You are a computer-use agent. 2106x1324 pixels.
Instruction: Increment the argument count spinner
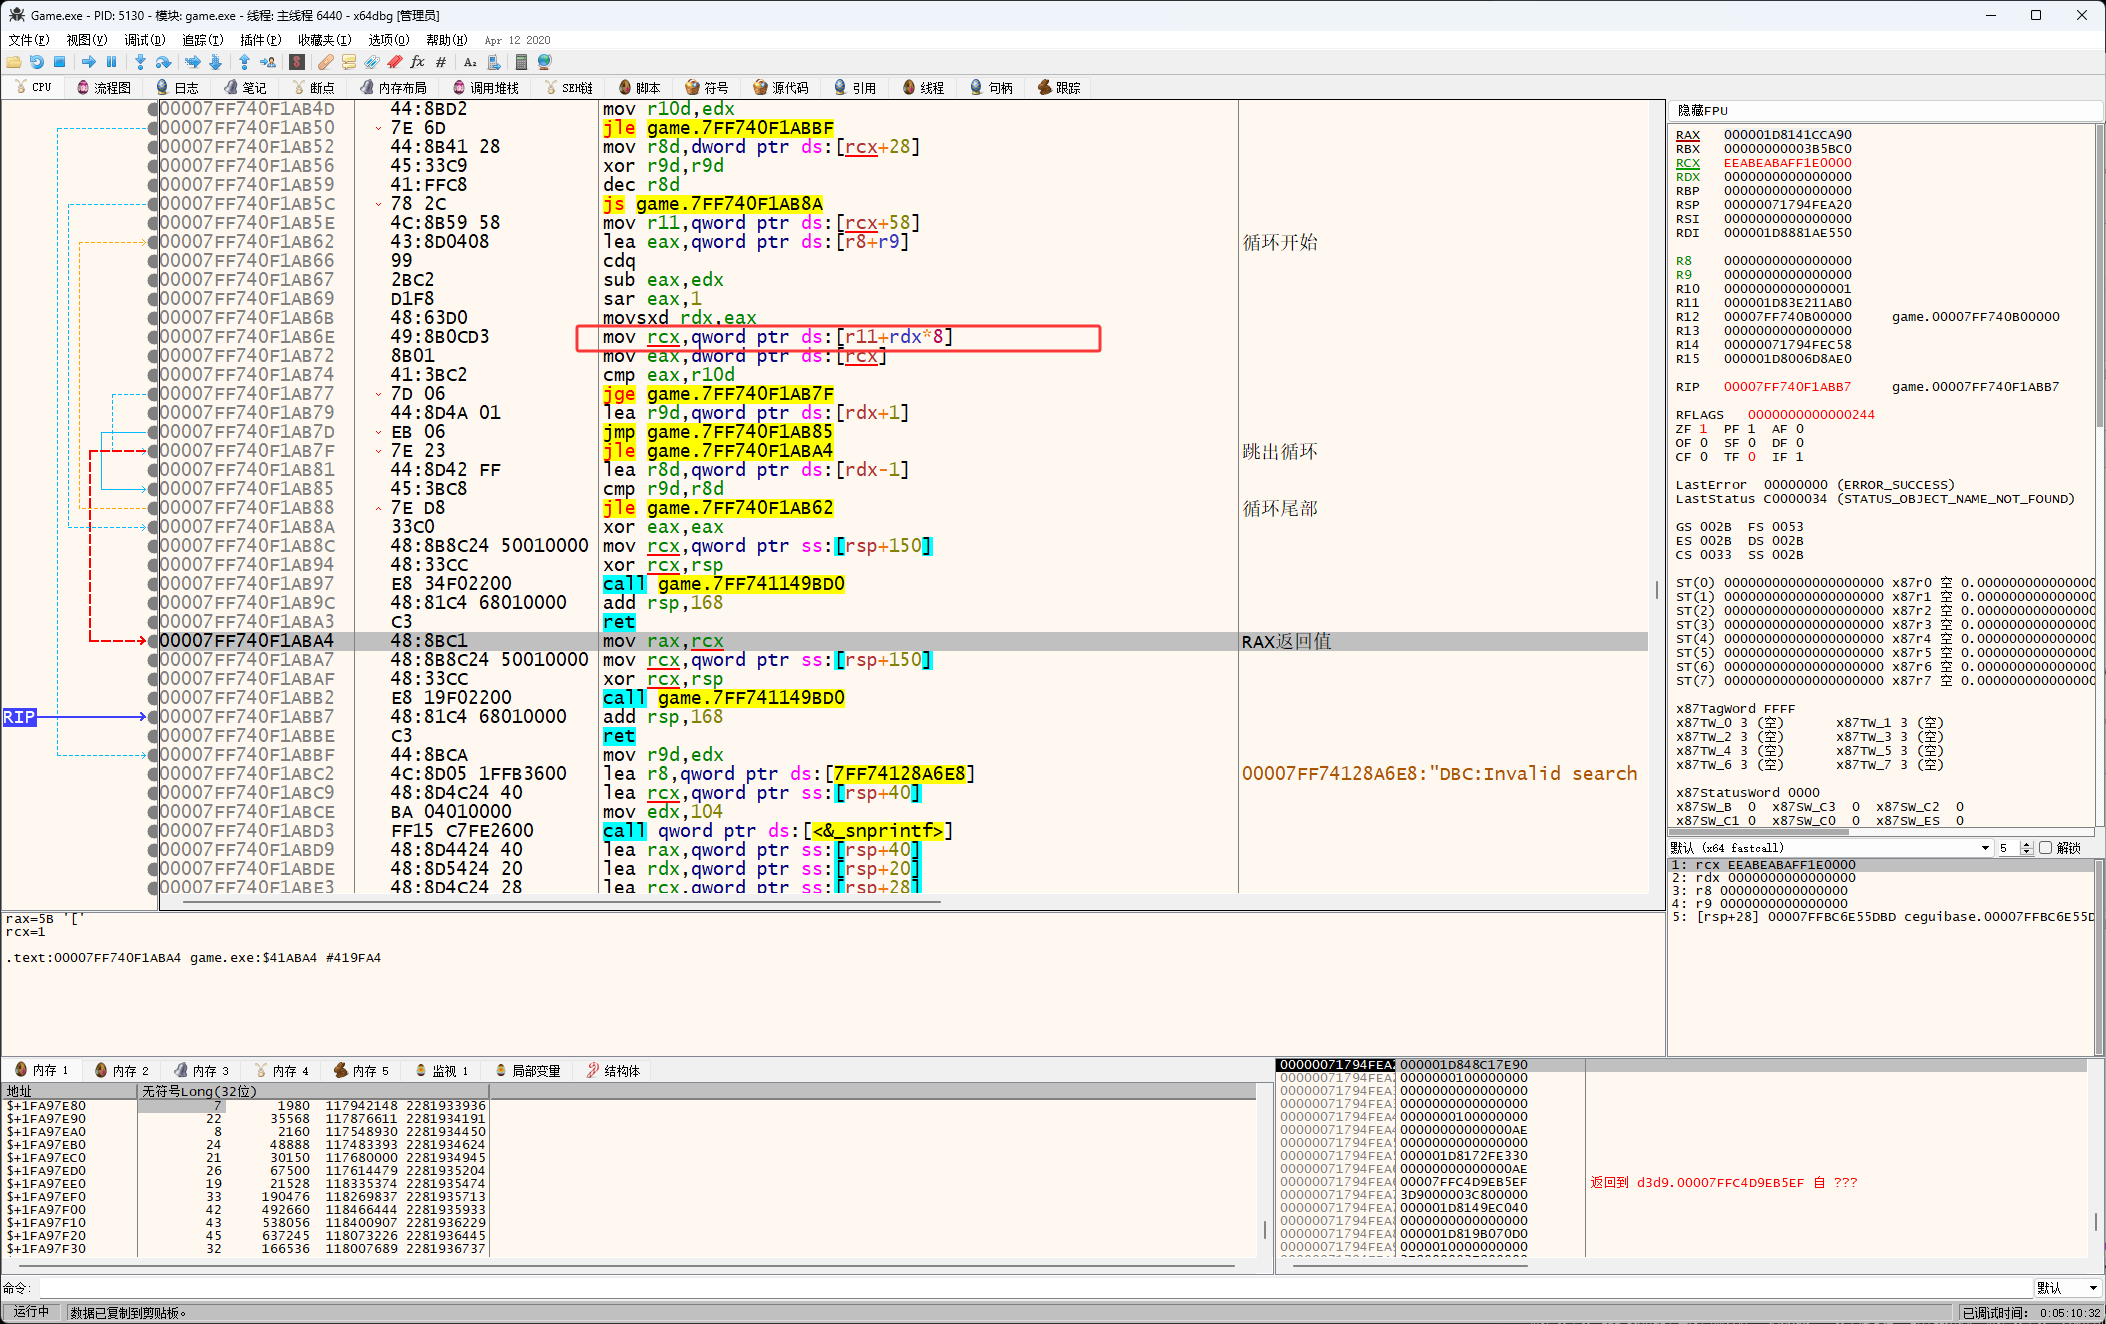(2027, 845)
